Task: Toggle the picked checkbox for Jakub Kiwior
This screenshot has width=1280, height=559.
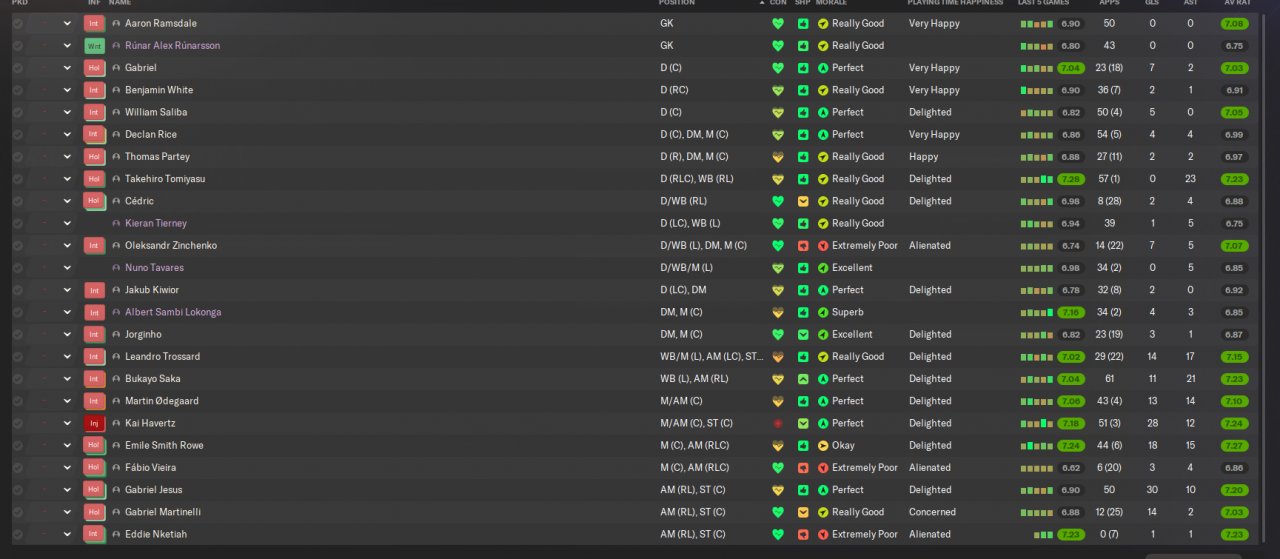Action: coord(17,290)
